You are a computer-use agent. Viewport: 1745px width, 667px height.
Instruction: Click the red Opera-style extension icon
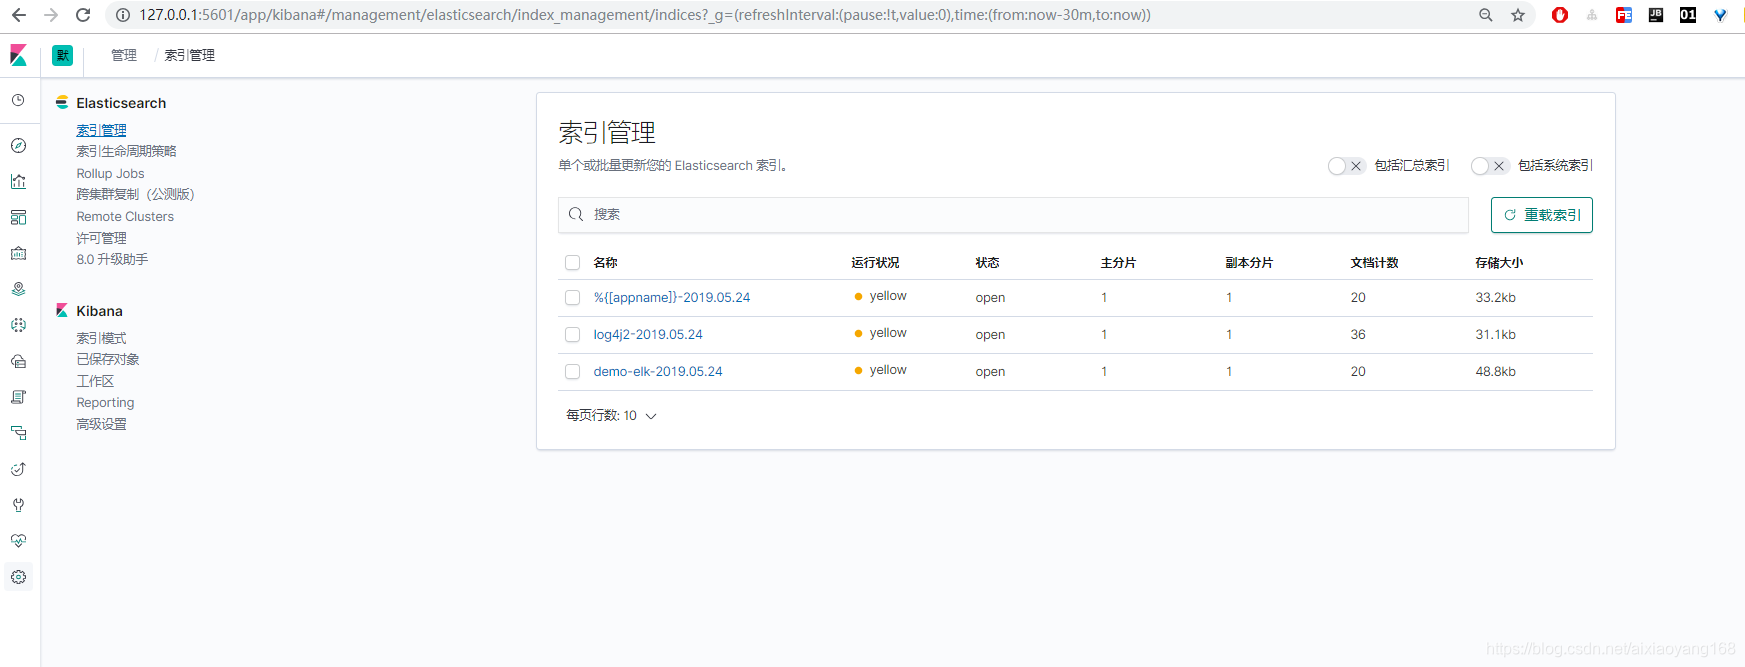click(1560, 15)
